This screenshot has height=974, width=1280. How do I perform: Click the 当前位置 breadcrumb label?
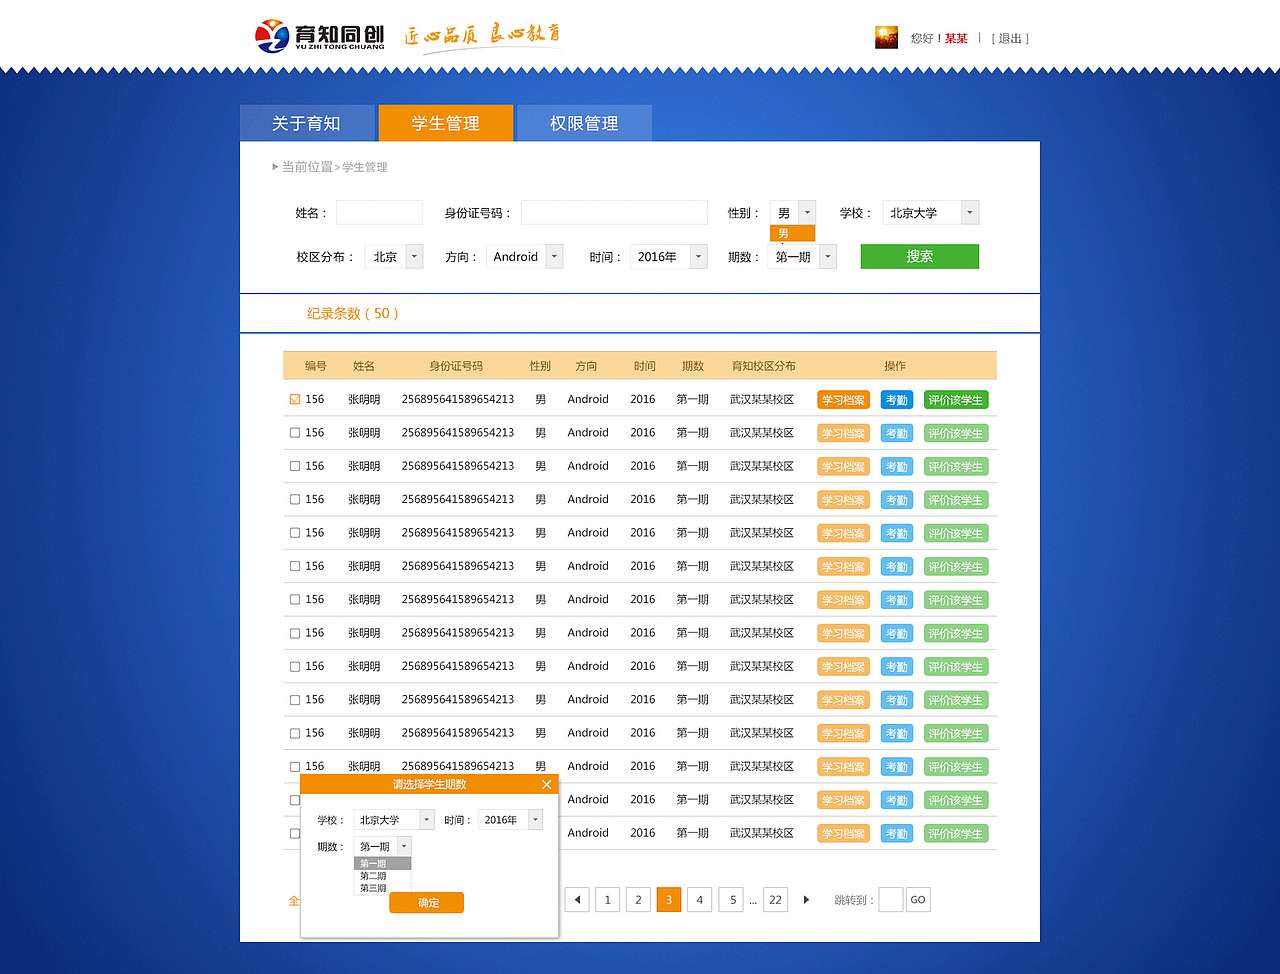(306, 167)
